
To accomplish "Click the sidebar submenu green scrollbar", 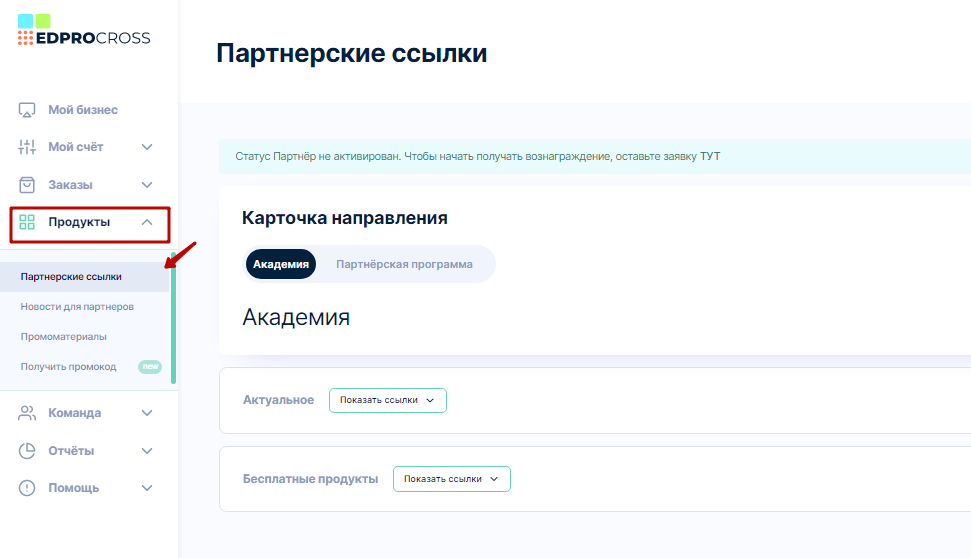I will (173, 319).
